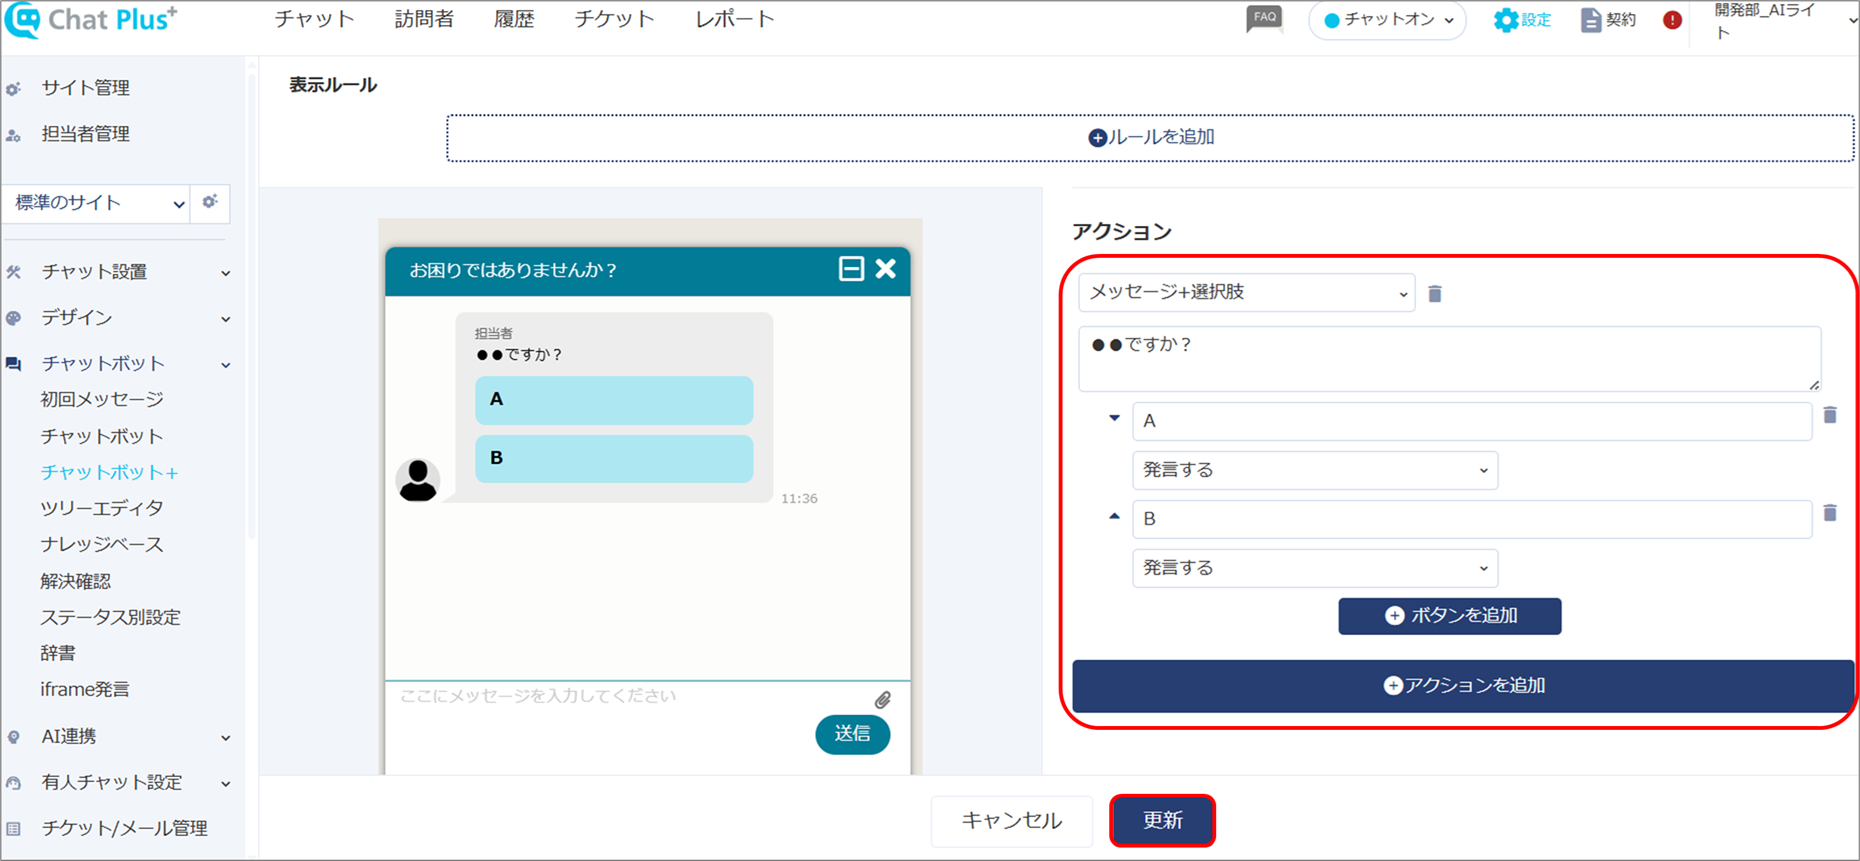1860x861 pixels.
Task: Choose option A in the chat preview
Action: [x=614, y=400]
